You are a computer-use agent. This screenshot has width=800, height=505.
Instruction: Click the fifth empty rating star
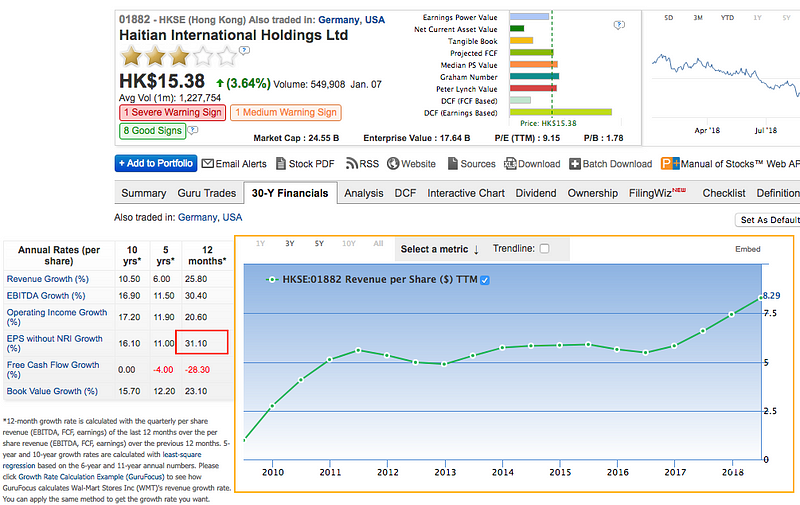point(227,56)
